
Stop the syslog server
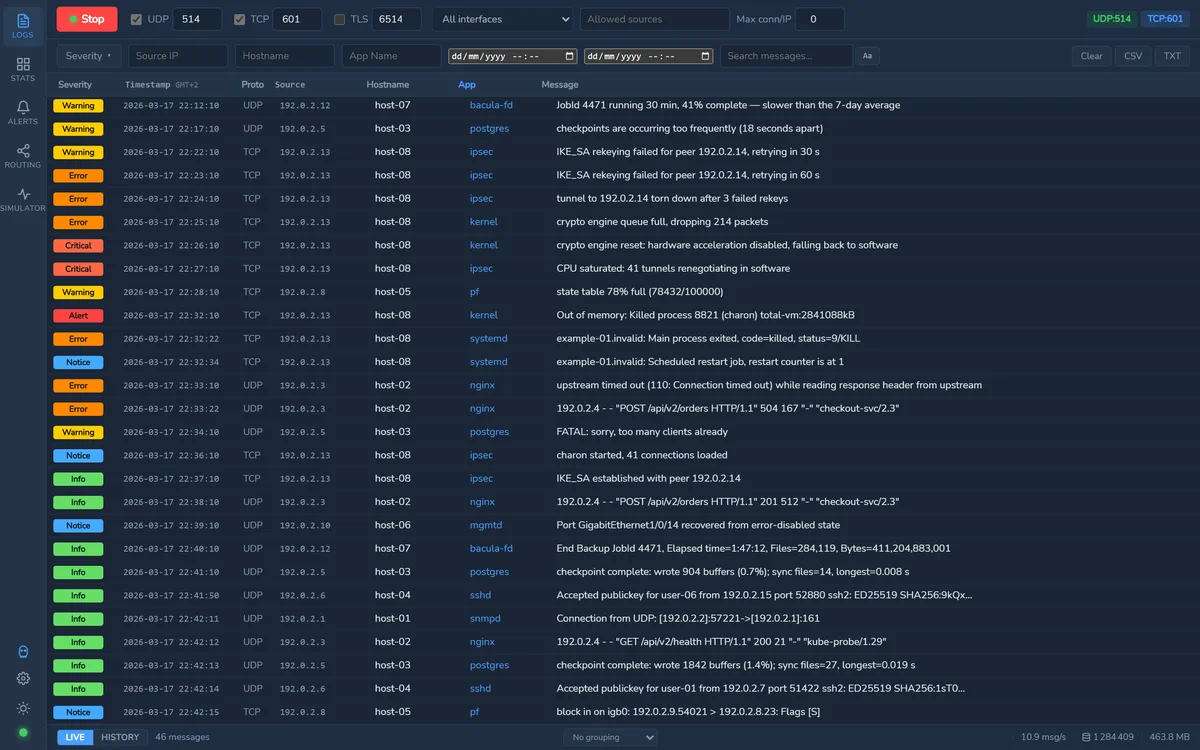tap(86, 19)
